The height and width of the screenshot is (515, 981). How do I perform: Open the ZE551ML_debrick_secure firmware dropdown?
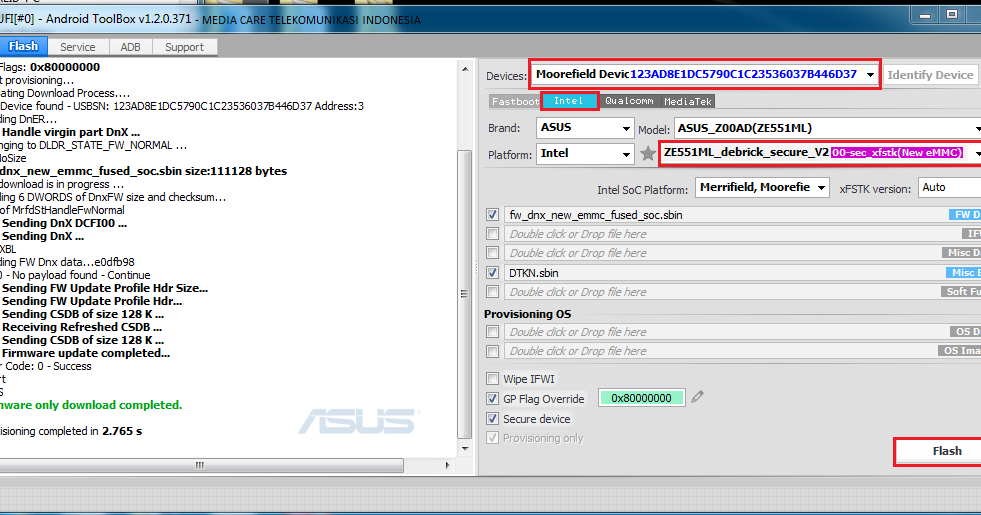click(821, 153)
